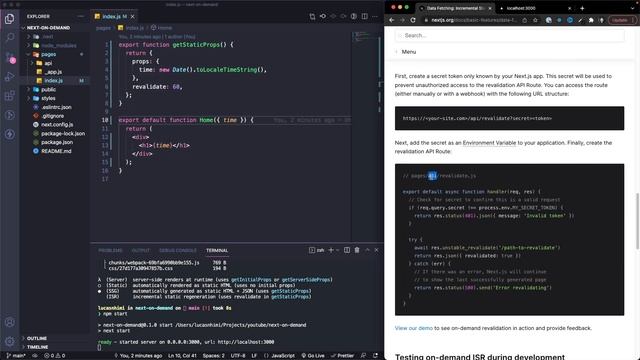This screenshot has width=640, height=360.
Task: Click 'Ln 10, Col 41' in status bar
Action: [182, 356]
